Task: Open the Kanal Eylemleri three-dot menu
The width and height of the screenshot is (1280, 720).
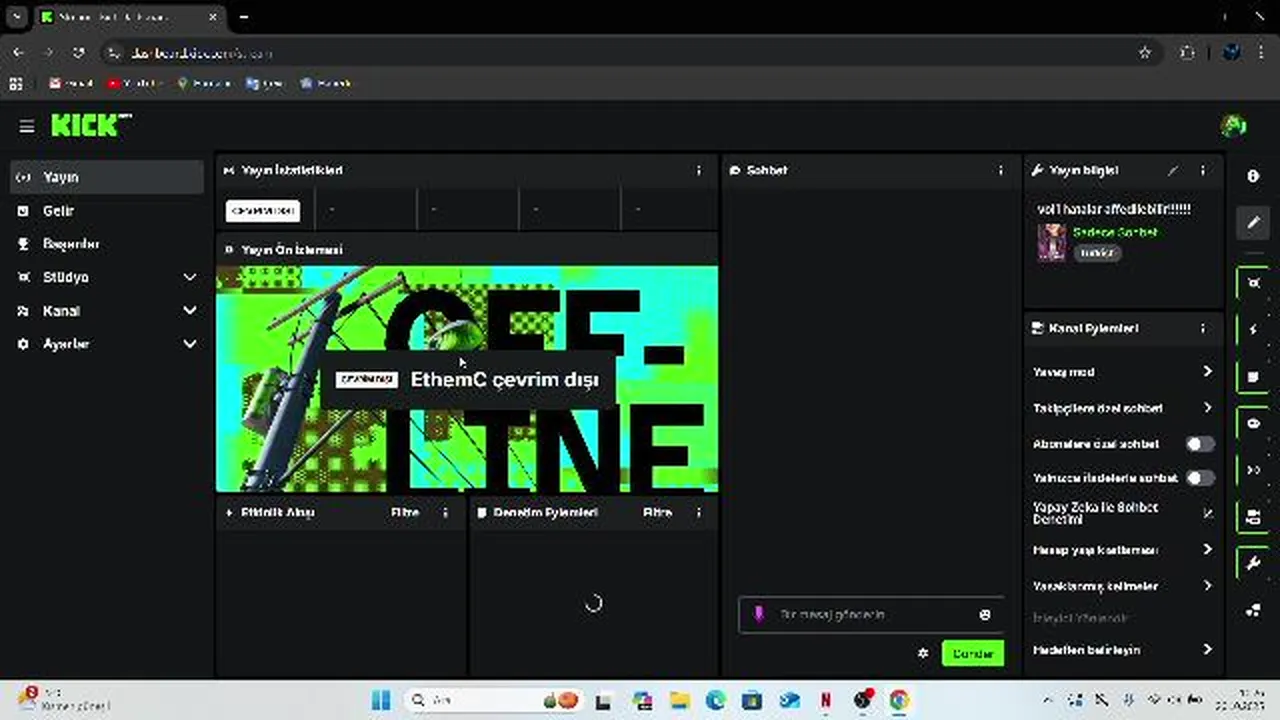Action: click(1203, 328)
